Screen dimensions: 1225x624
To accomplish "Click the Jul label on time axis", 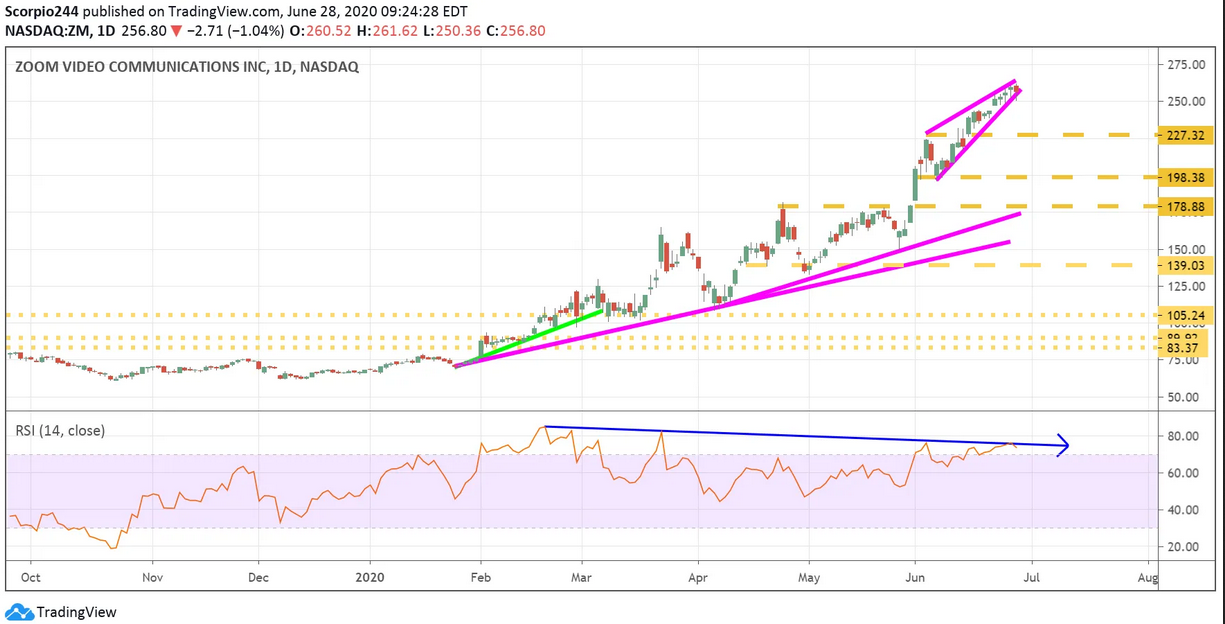I will coord(1033,577).
